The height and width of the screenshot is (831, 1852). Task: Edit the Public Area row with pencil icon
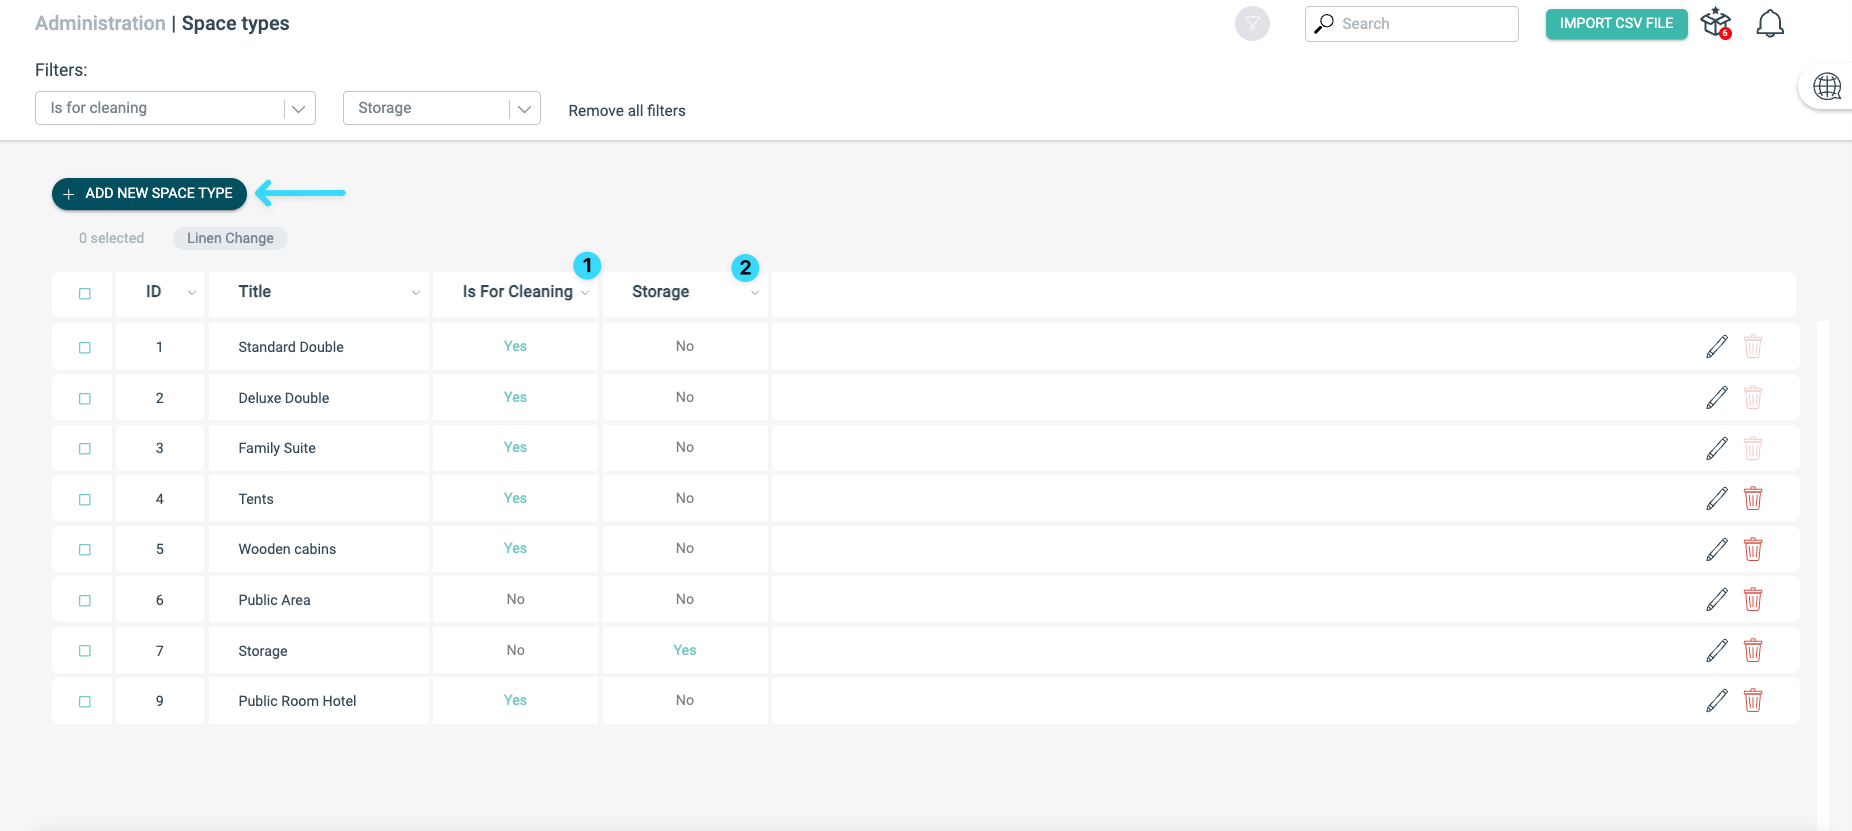click(x=1717, y=600)
